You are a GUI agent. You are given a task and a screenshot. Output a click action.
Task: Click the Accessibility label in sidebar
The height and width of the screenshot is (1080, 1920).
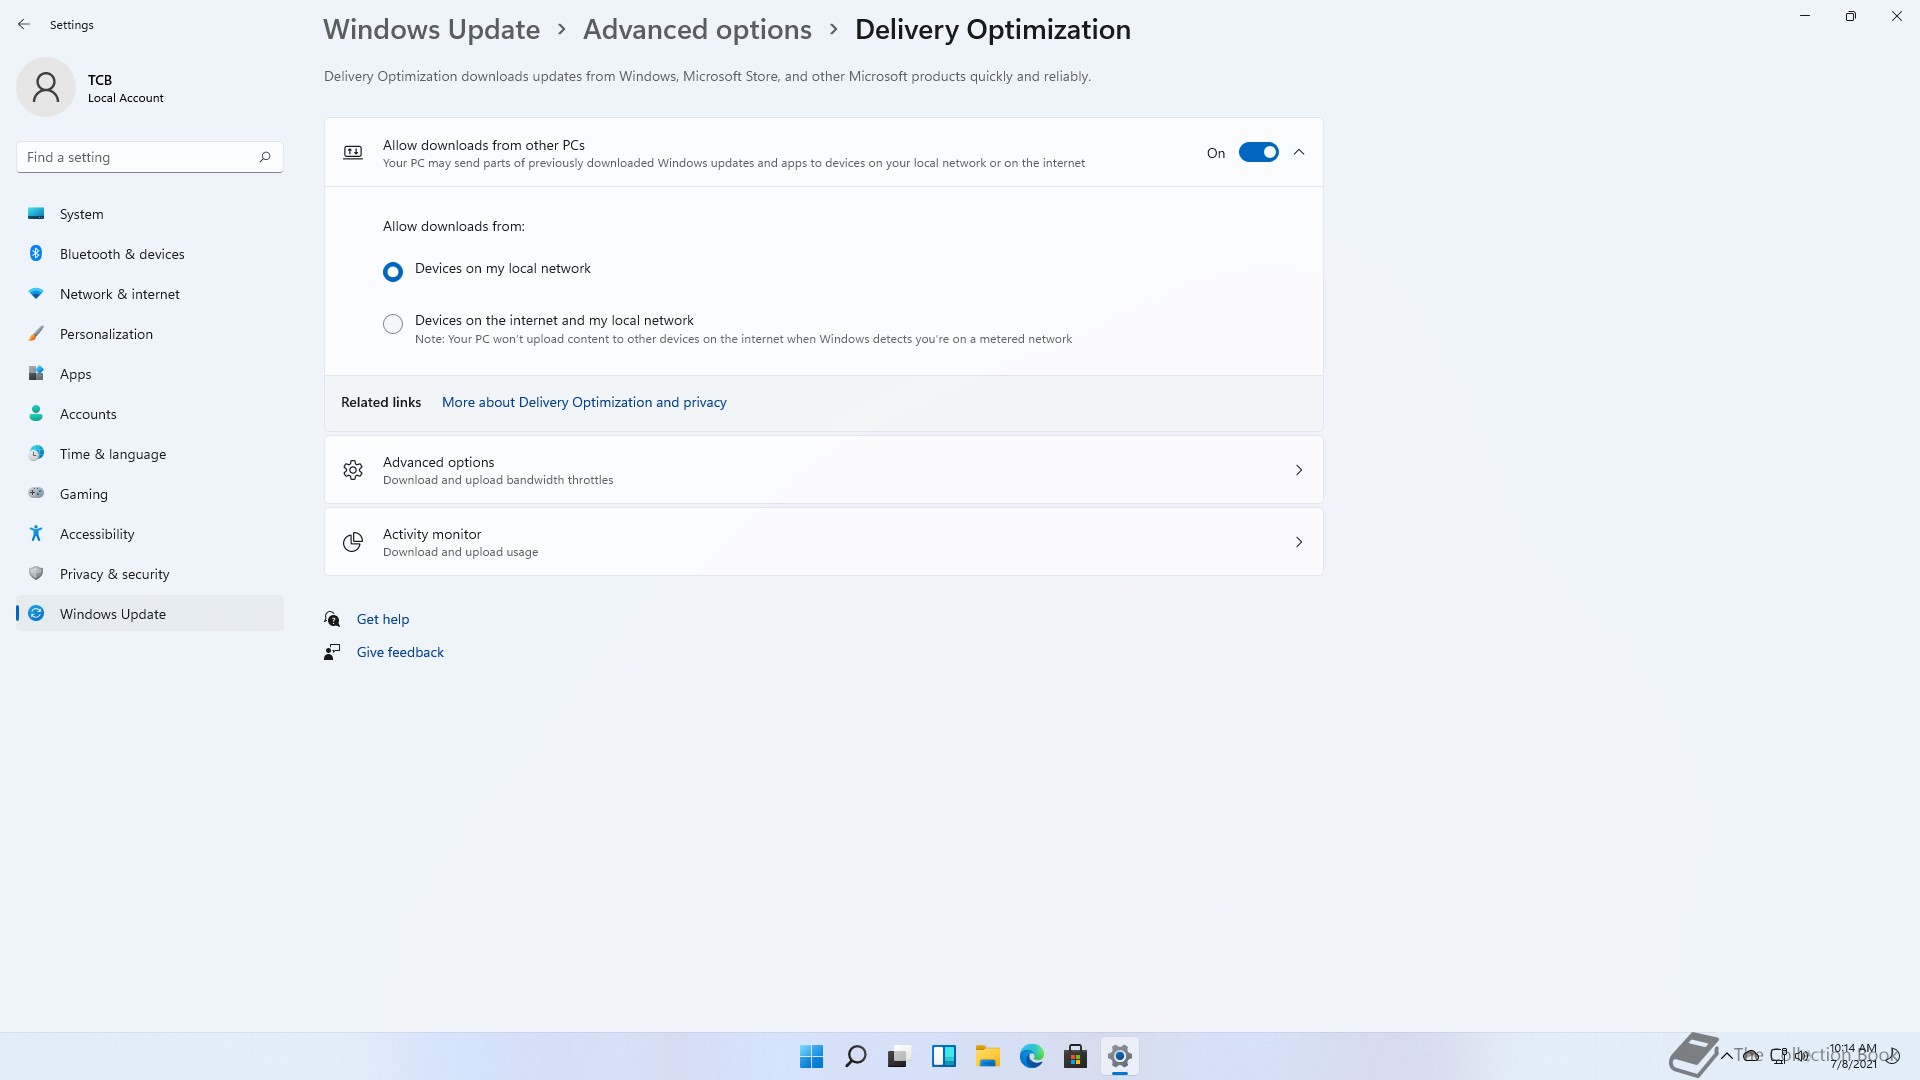97,534
